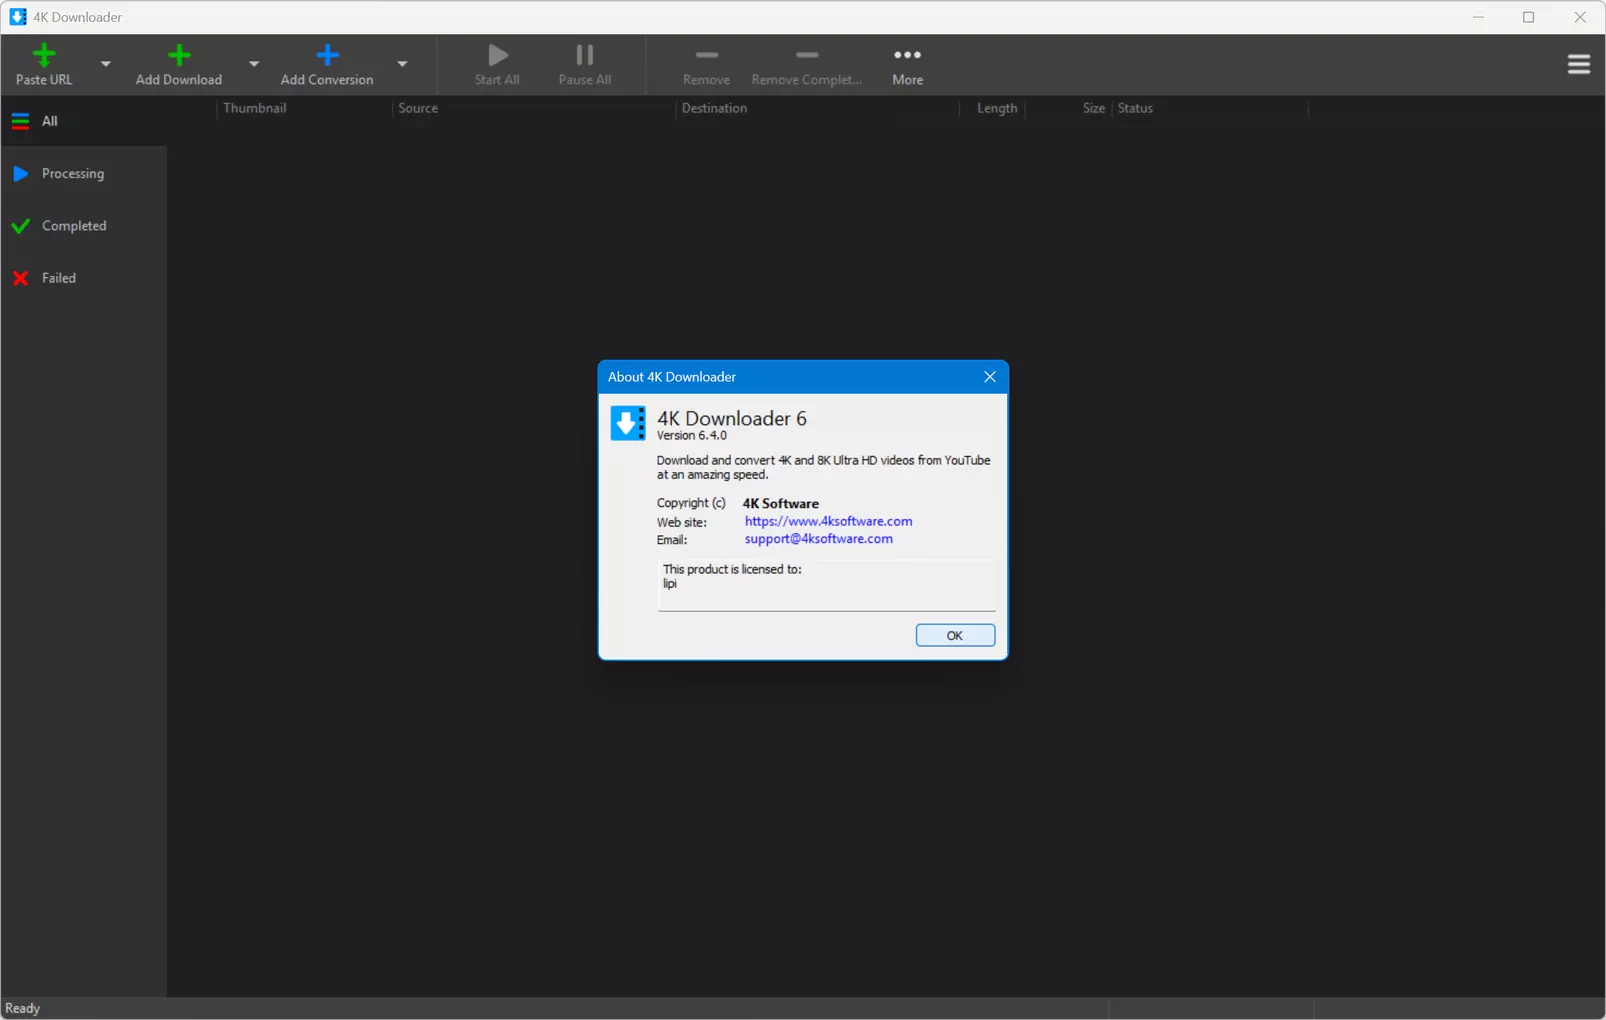Click the 'Ready' status bar text
1606x1020 pixels.
(23, 1008)
